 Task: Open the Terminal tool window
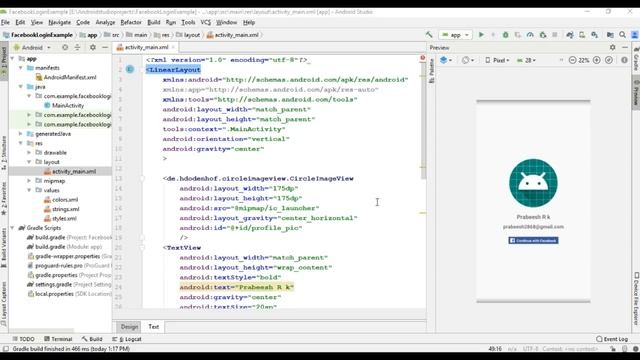[x=58, y=339]
